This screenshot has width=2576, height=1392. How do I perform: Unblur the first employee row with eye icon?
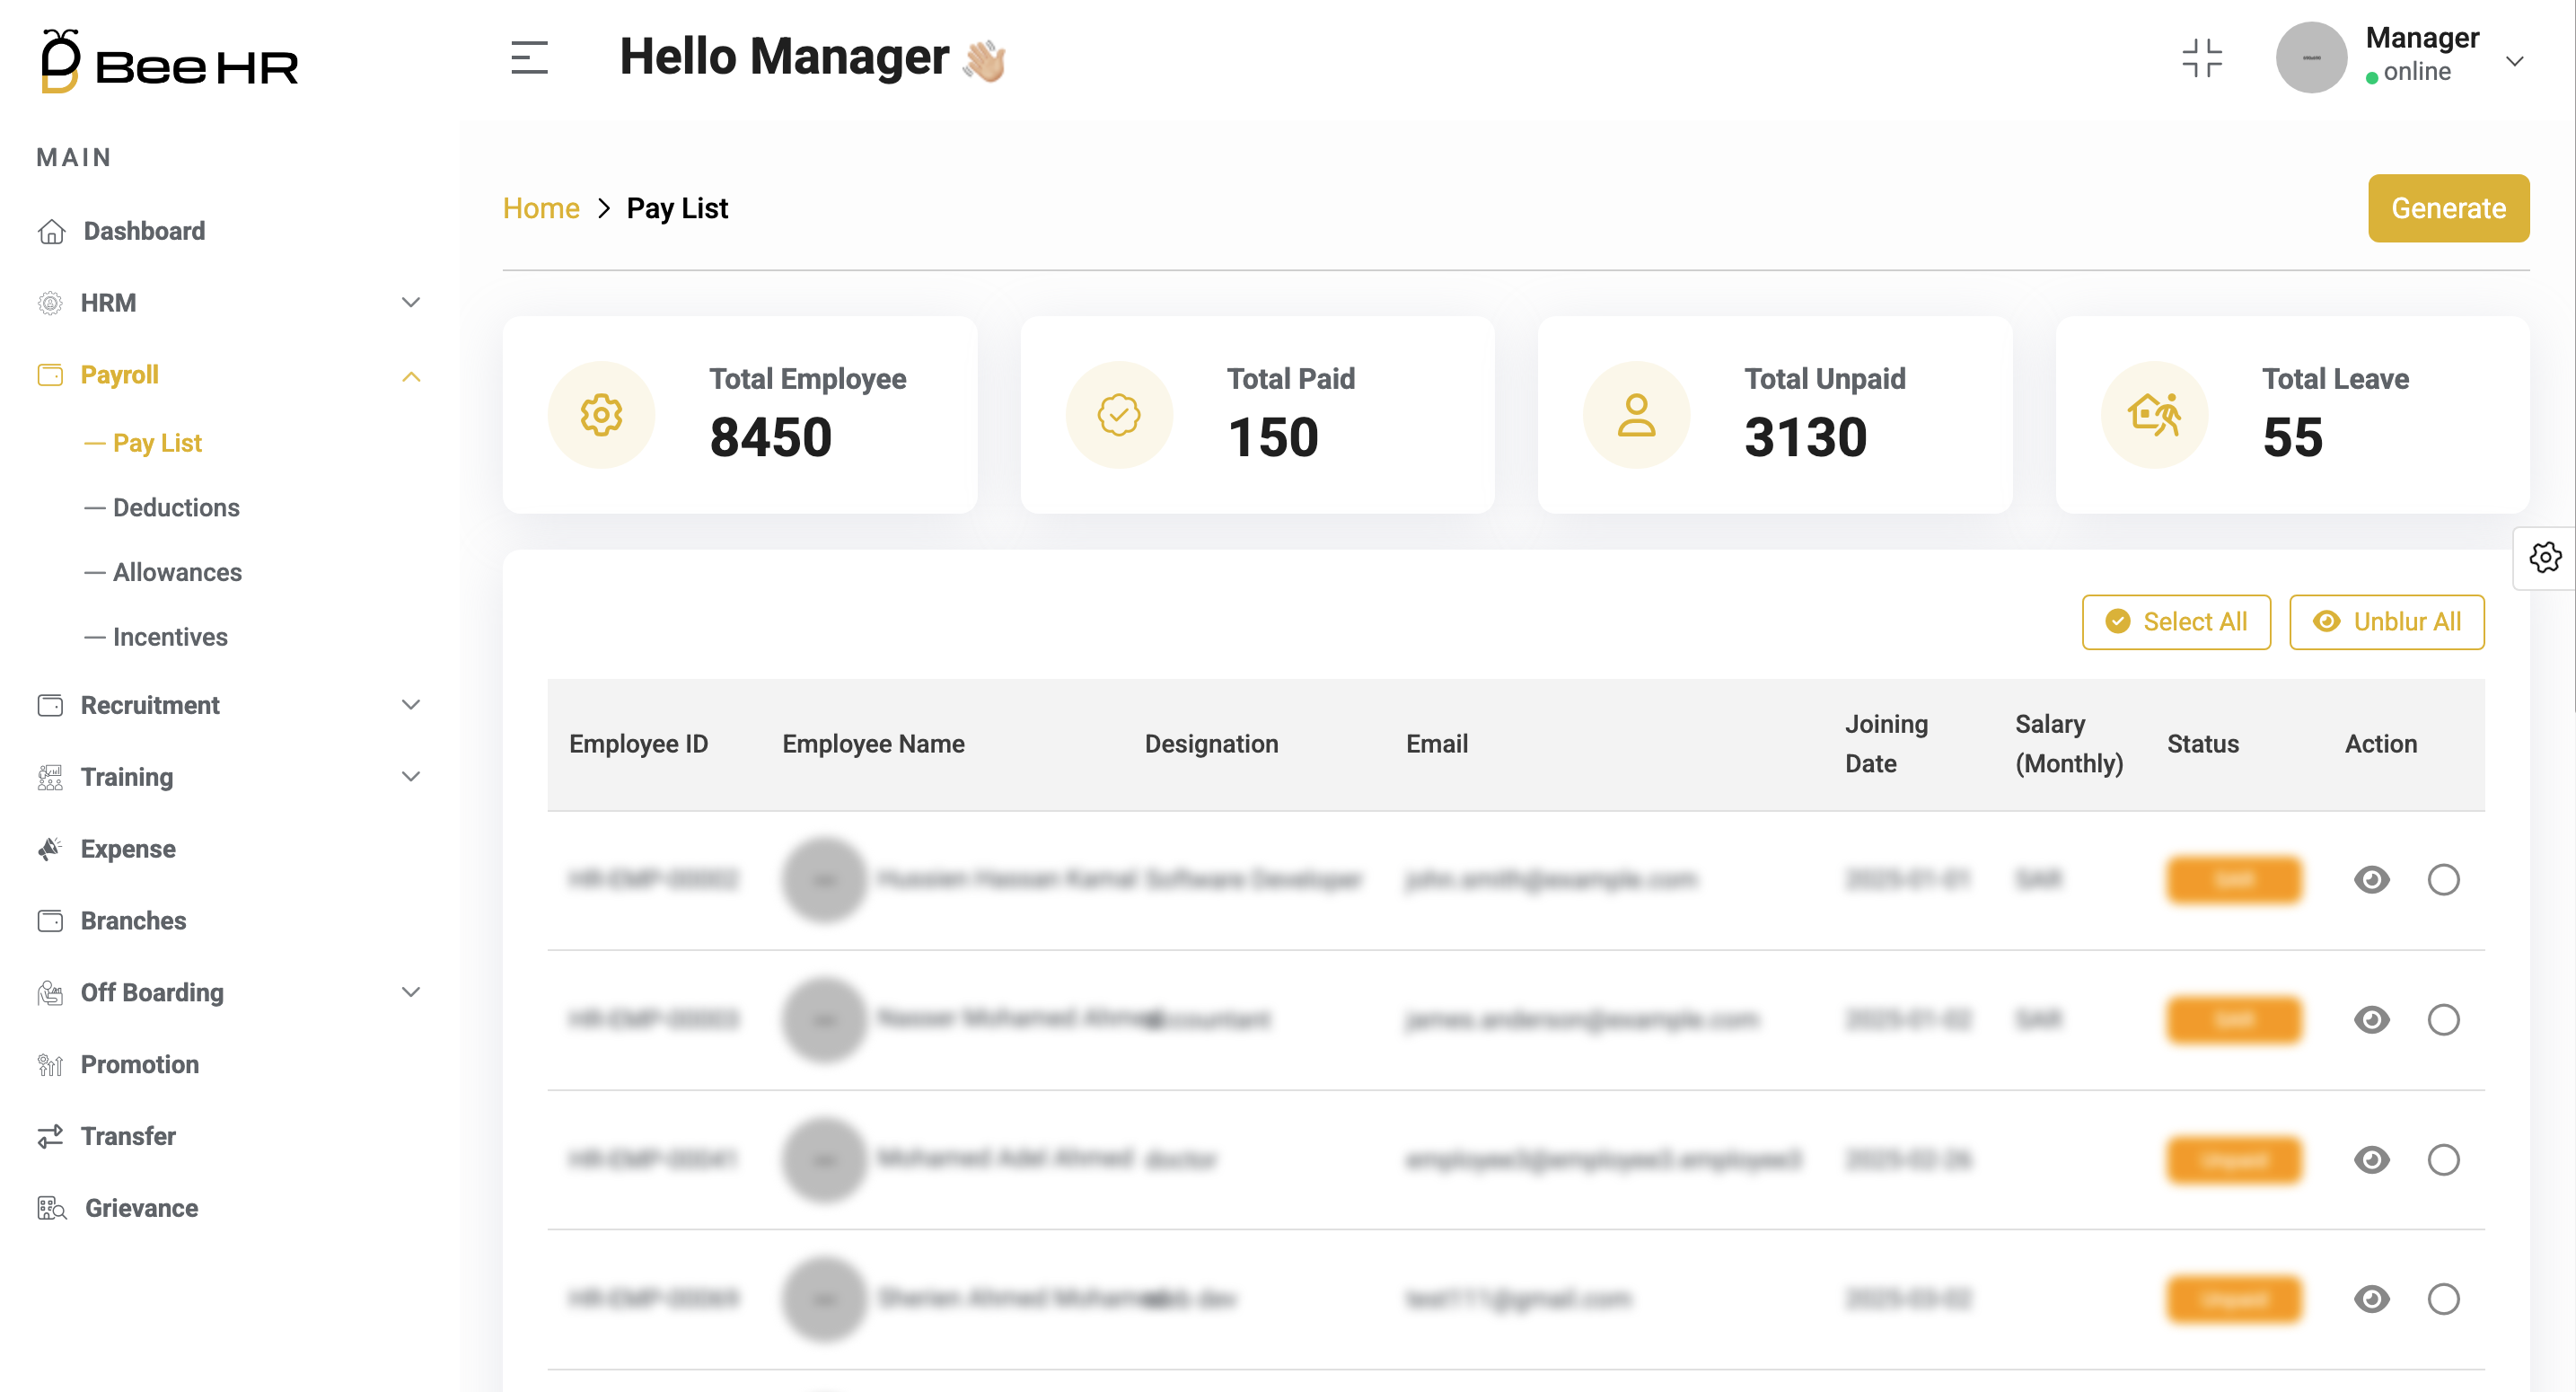tap(2371, 879)
